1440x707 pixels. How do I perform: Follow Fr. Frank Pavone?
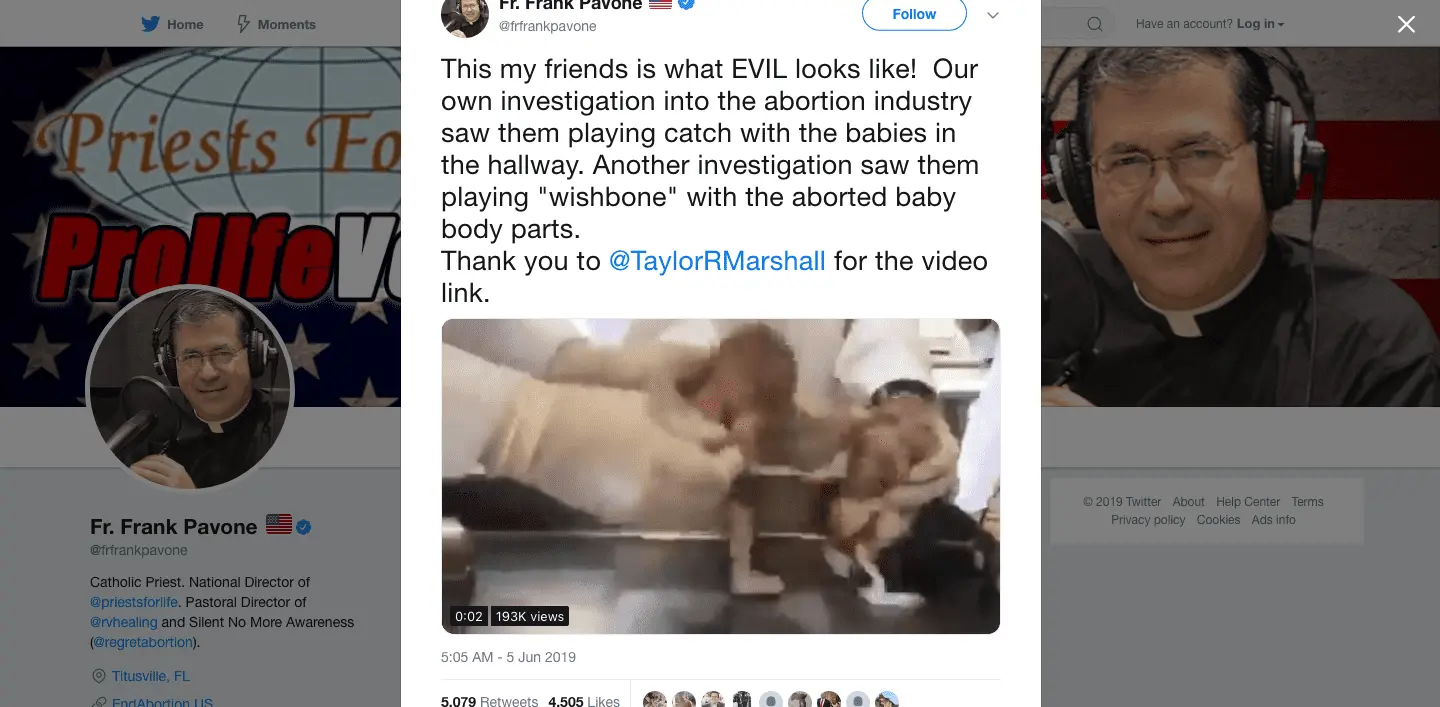click(914, 14)
